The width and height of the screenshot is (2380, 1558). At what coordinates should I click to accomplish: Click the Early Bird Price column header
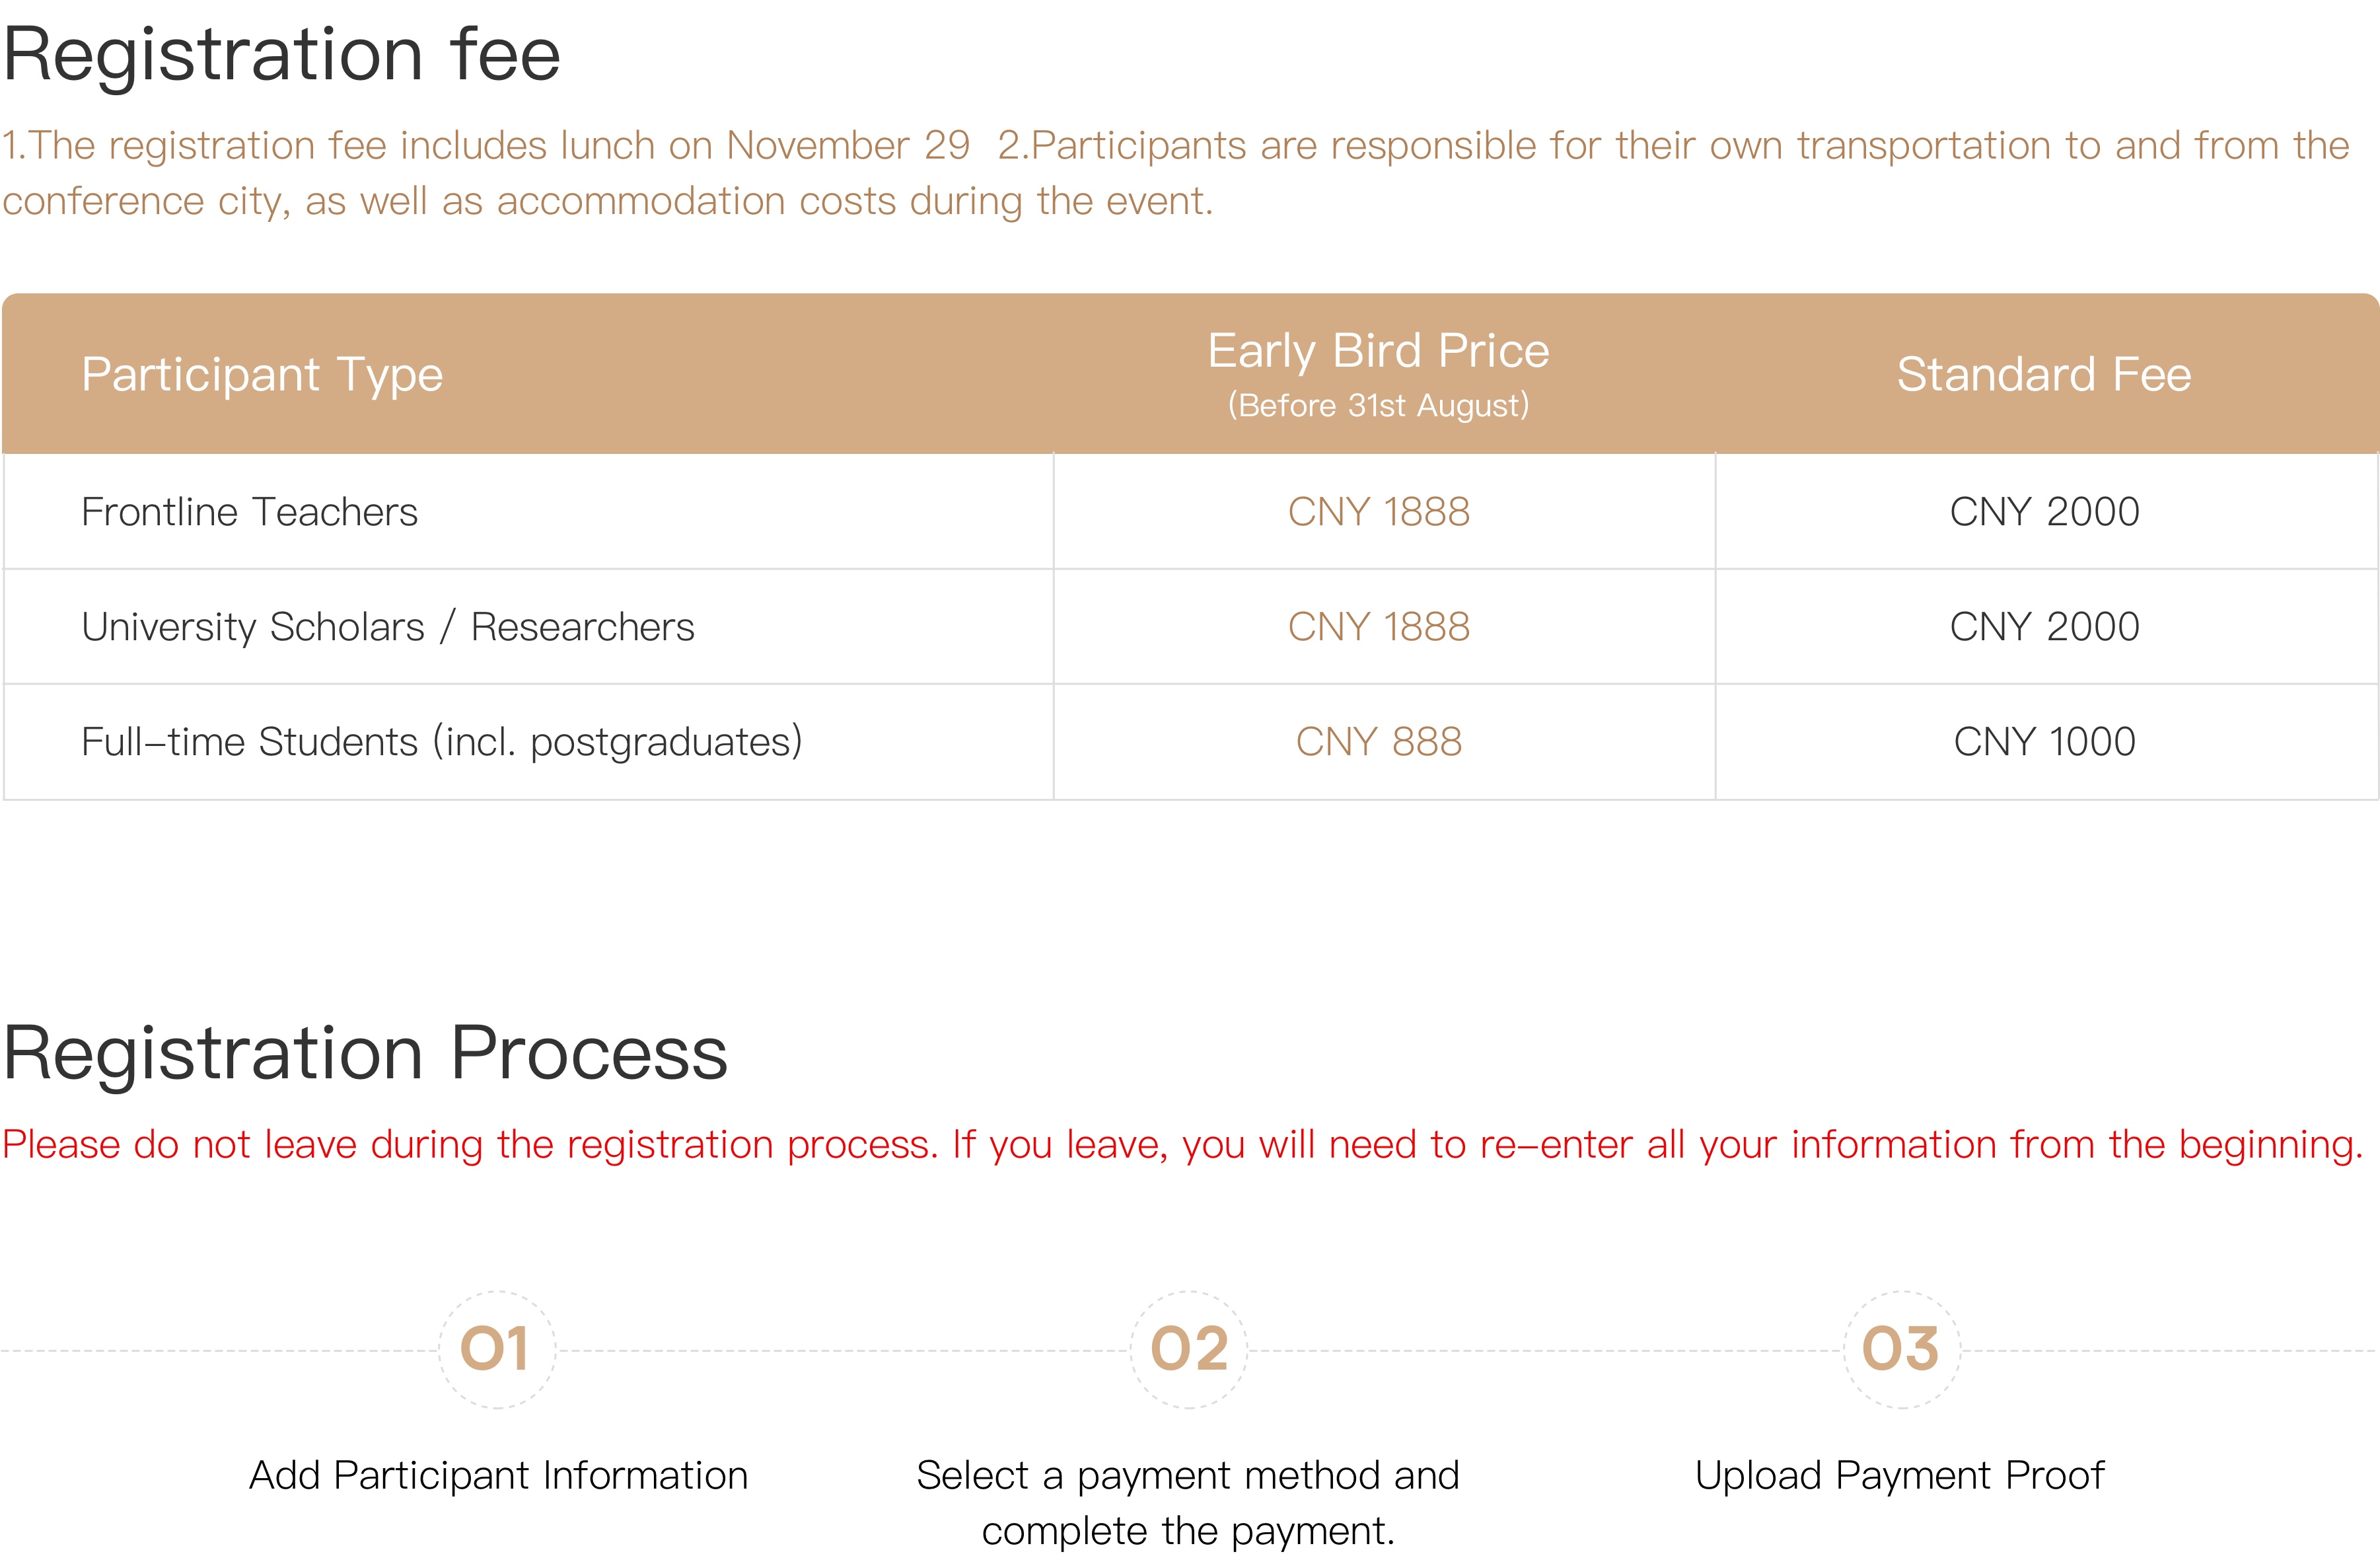(x=1378, y=374)
